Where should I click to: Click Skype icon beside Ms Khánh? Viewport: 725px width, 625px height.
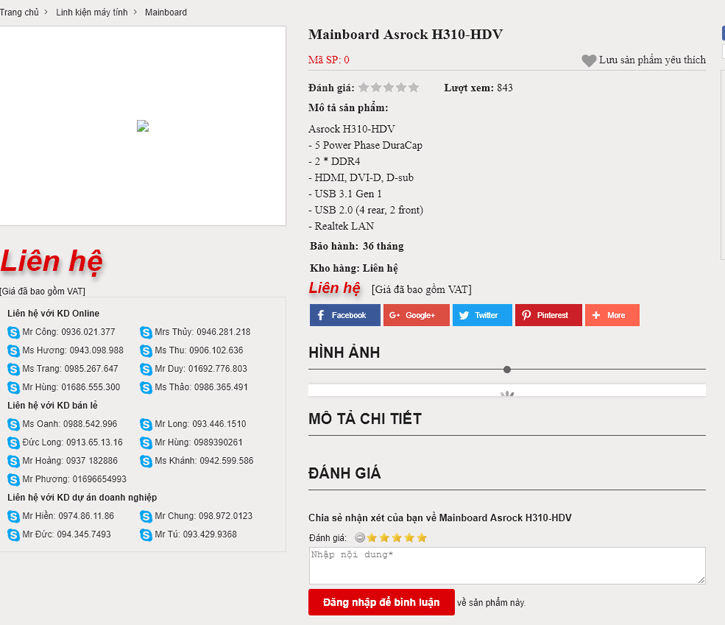coord(146,461)
